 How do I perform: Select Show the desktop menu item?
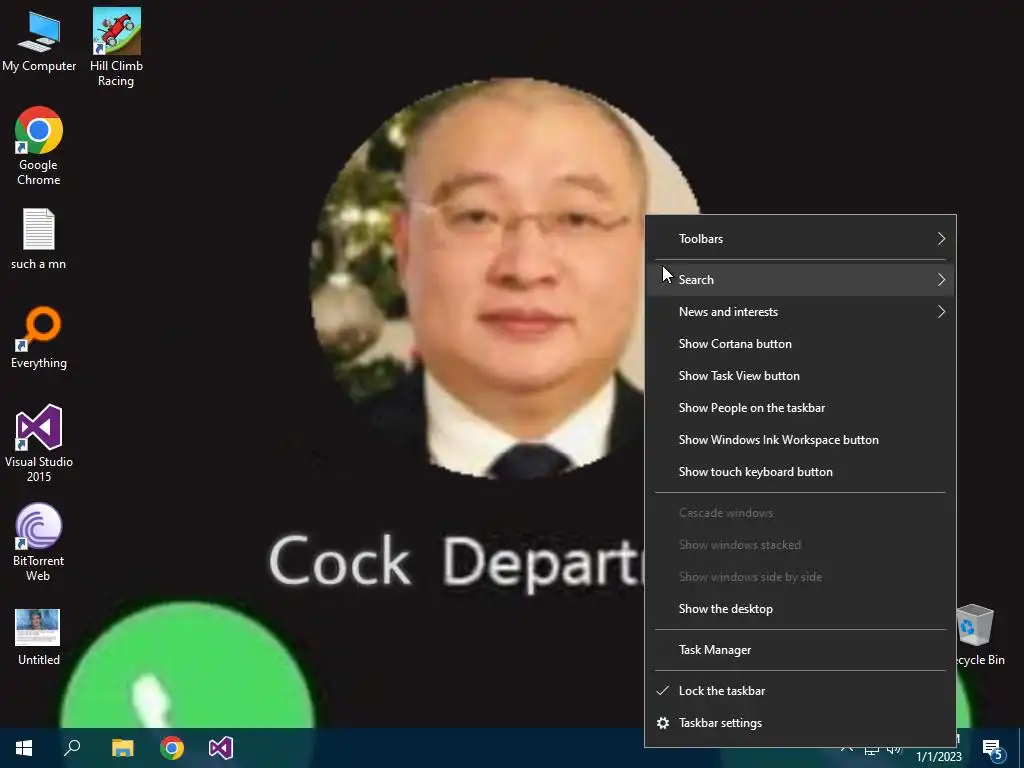800,609
